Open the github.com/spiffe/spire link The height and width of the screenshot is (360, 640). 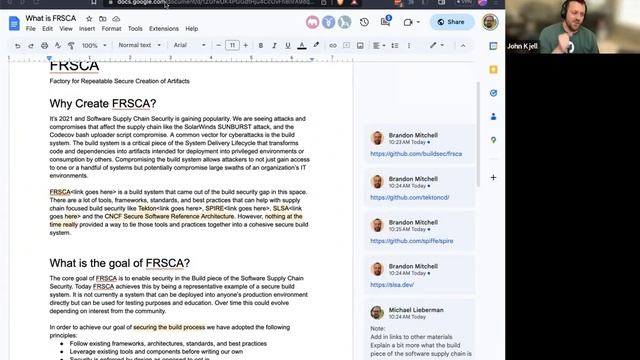(x=411, y=241)
